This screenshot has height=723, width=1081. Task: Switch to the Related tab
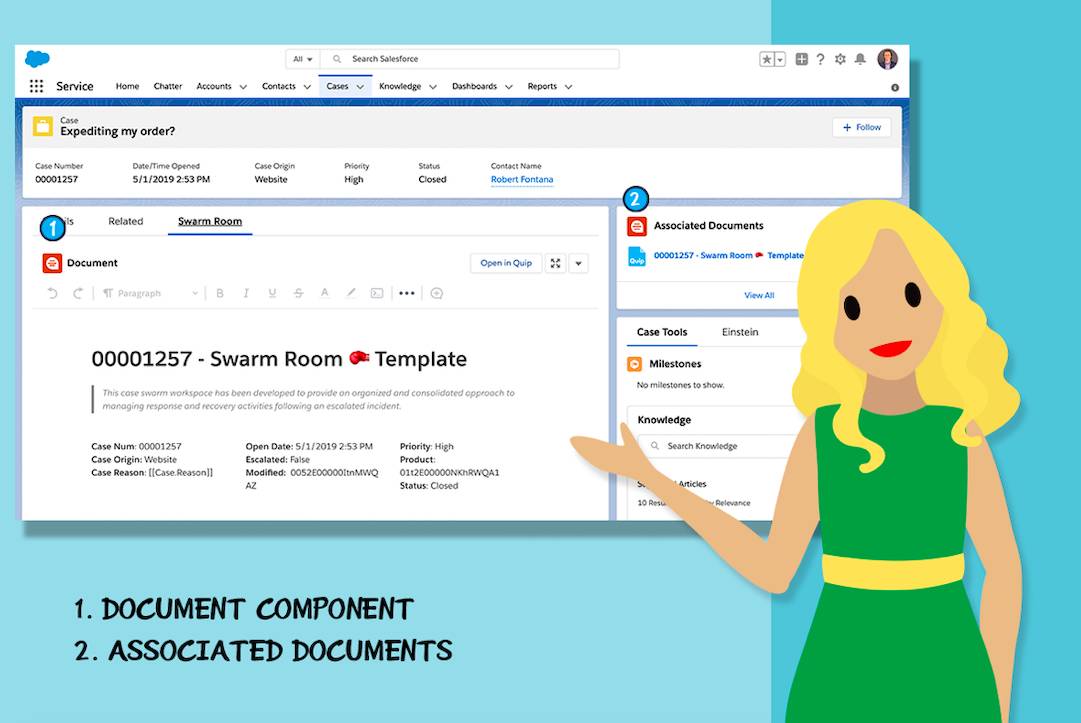tap(125, 221)
